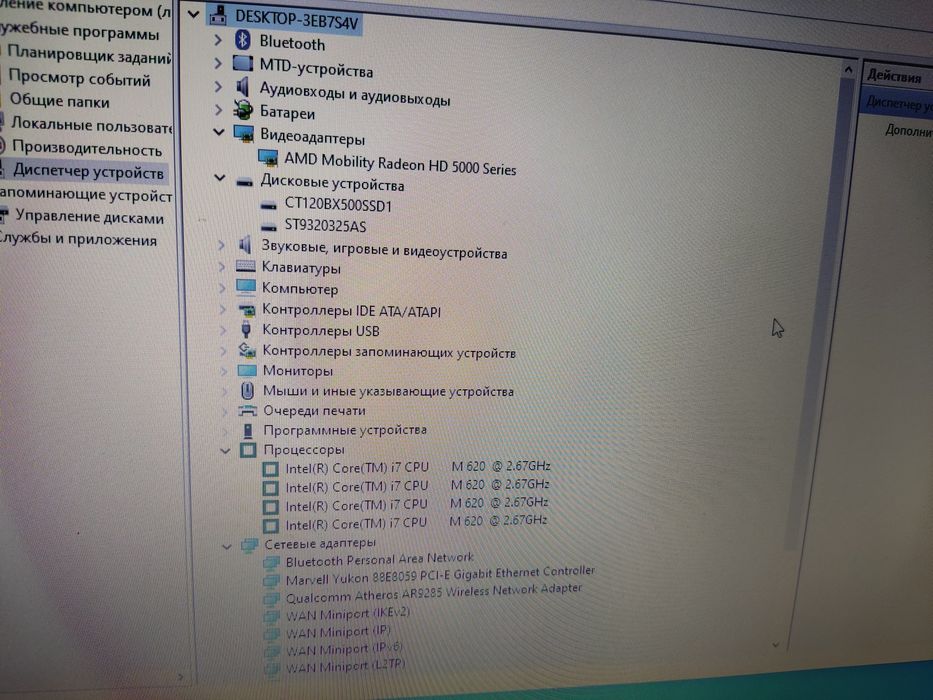Collapse the Видеоадаптеры category
Screen dimensions: 933x700
(x=219, y=132)
